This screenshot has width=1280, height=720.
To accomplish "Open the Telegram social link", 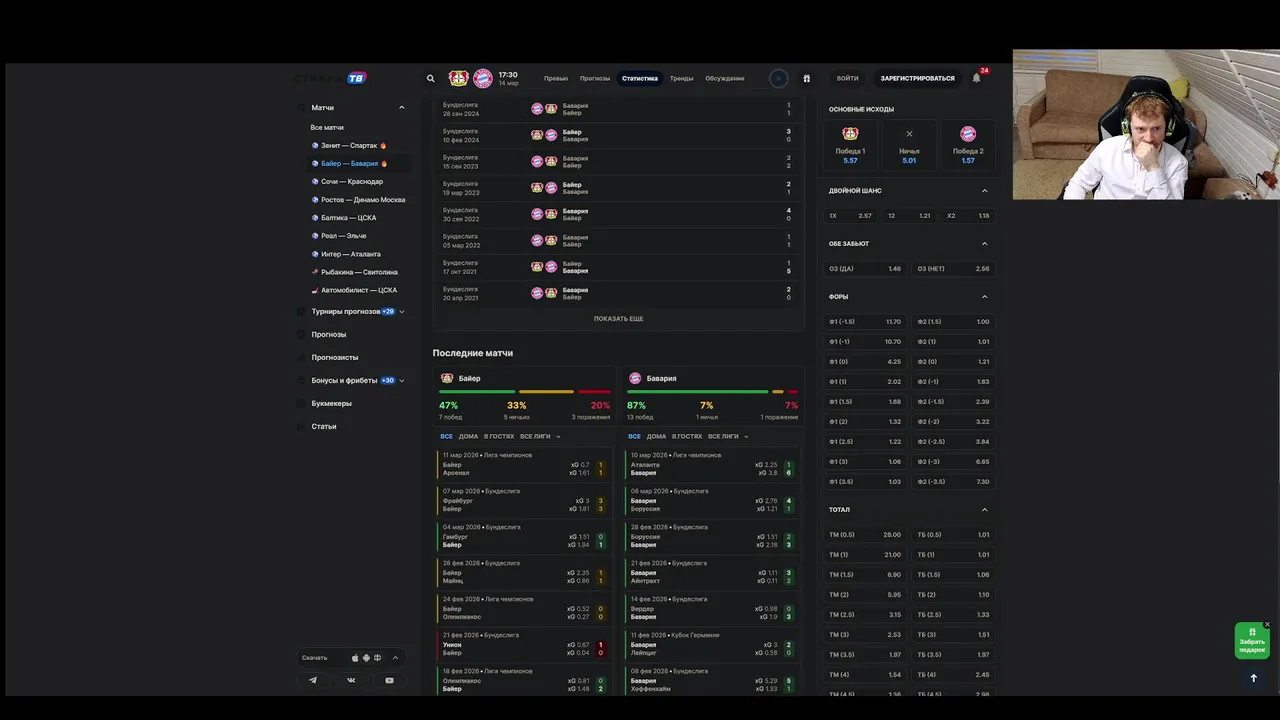I will (x=313, y=680).
